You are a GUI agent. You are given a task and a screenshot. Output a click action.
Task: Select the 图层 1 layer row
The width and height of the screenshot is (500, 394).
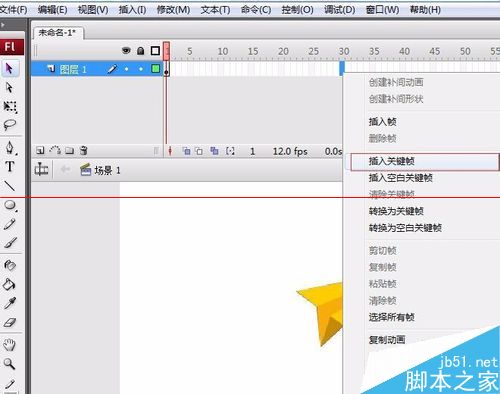[x=97, y=69]
